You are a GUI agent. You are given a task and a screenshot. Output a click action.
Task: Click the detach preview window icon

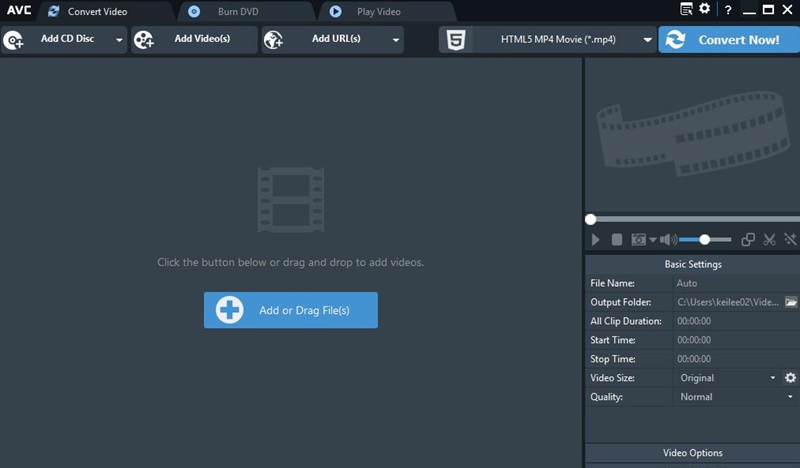(747, 239)
